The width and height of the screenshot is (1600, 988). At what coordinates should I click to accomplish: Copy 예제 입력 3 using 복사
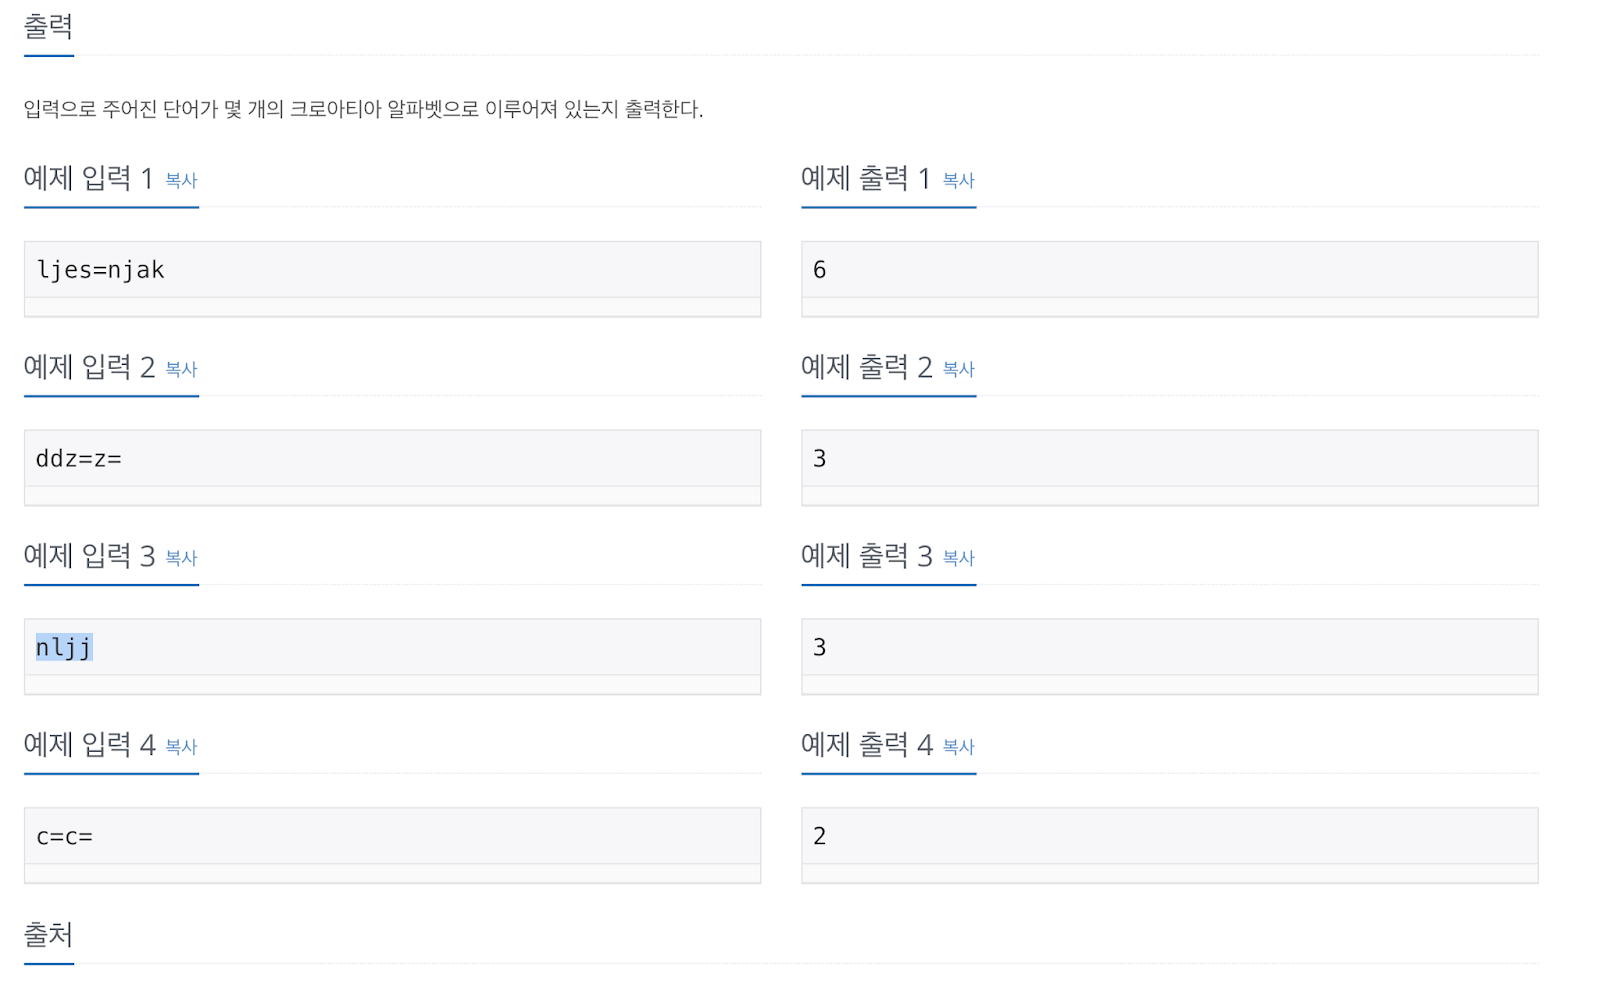181,559
